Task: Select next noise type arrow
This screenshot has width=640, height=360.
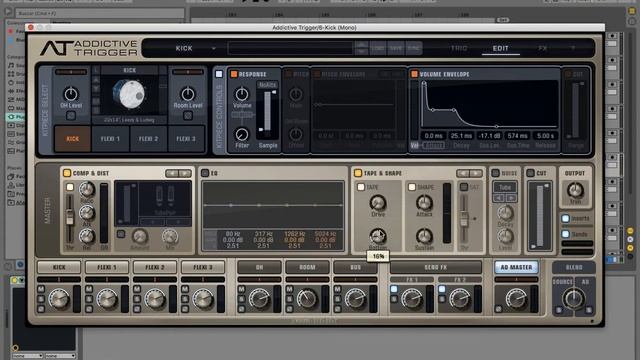Action: click(511, 198)
